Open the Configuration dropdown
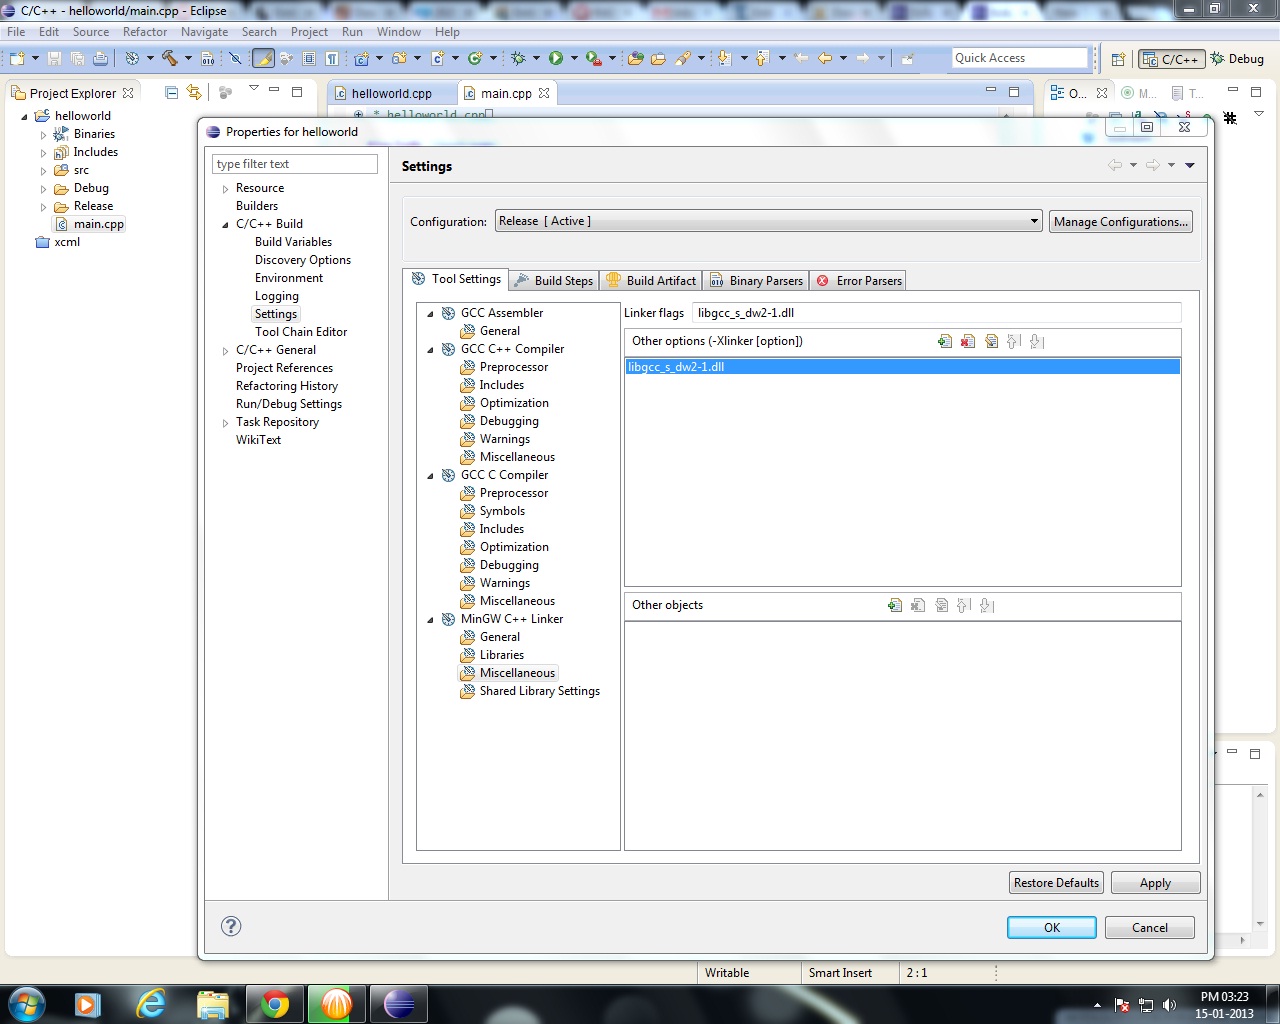This screenshot has width=1280, height=1024. click(x=769, y=221)
